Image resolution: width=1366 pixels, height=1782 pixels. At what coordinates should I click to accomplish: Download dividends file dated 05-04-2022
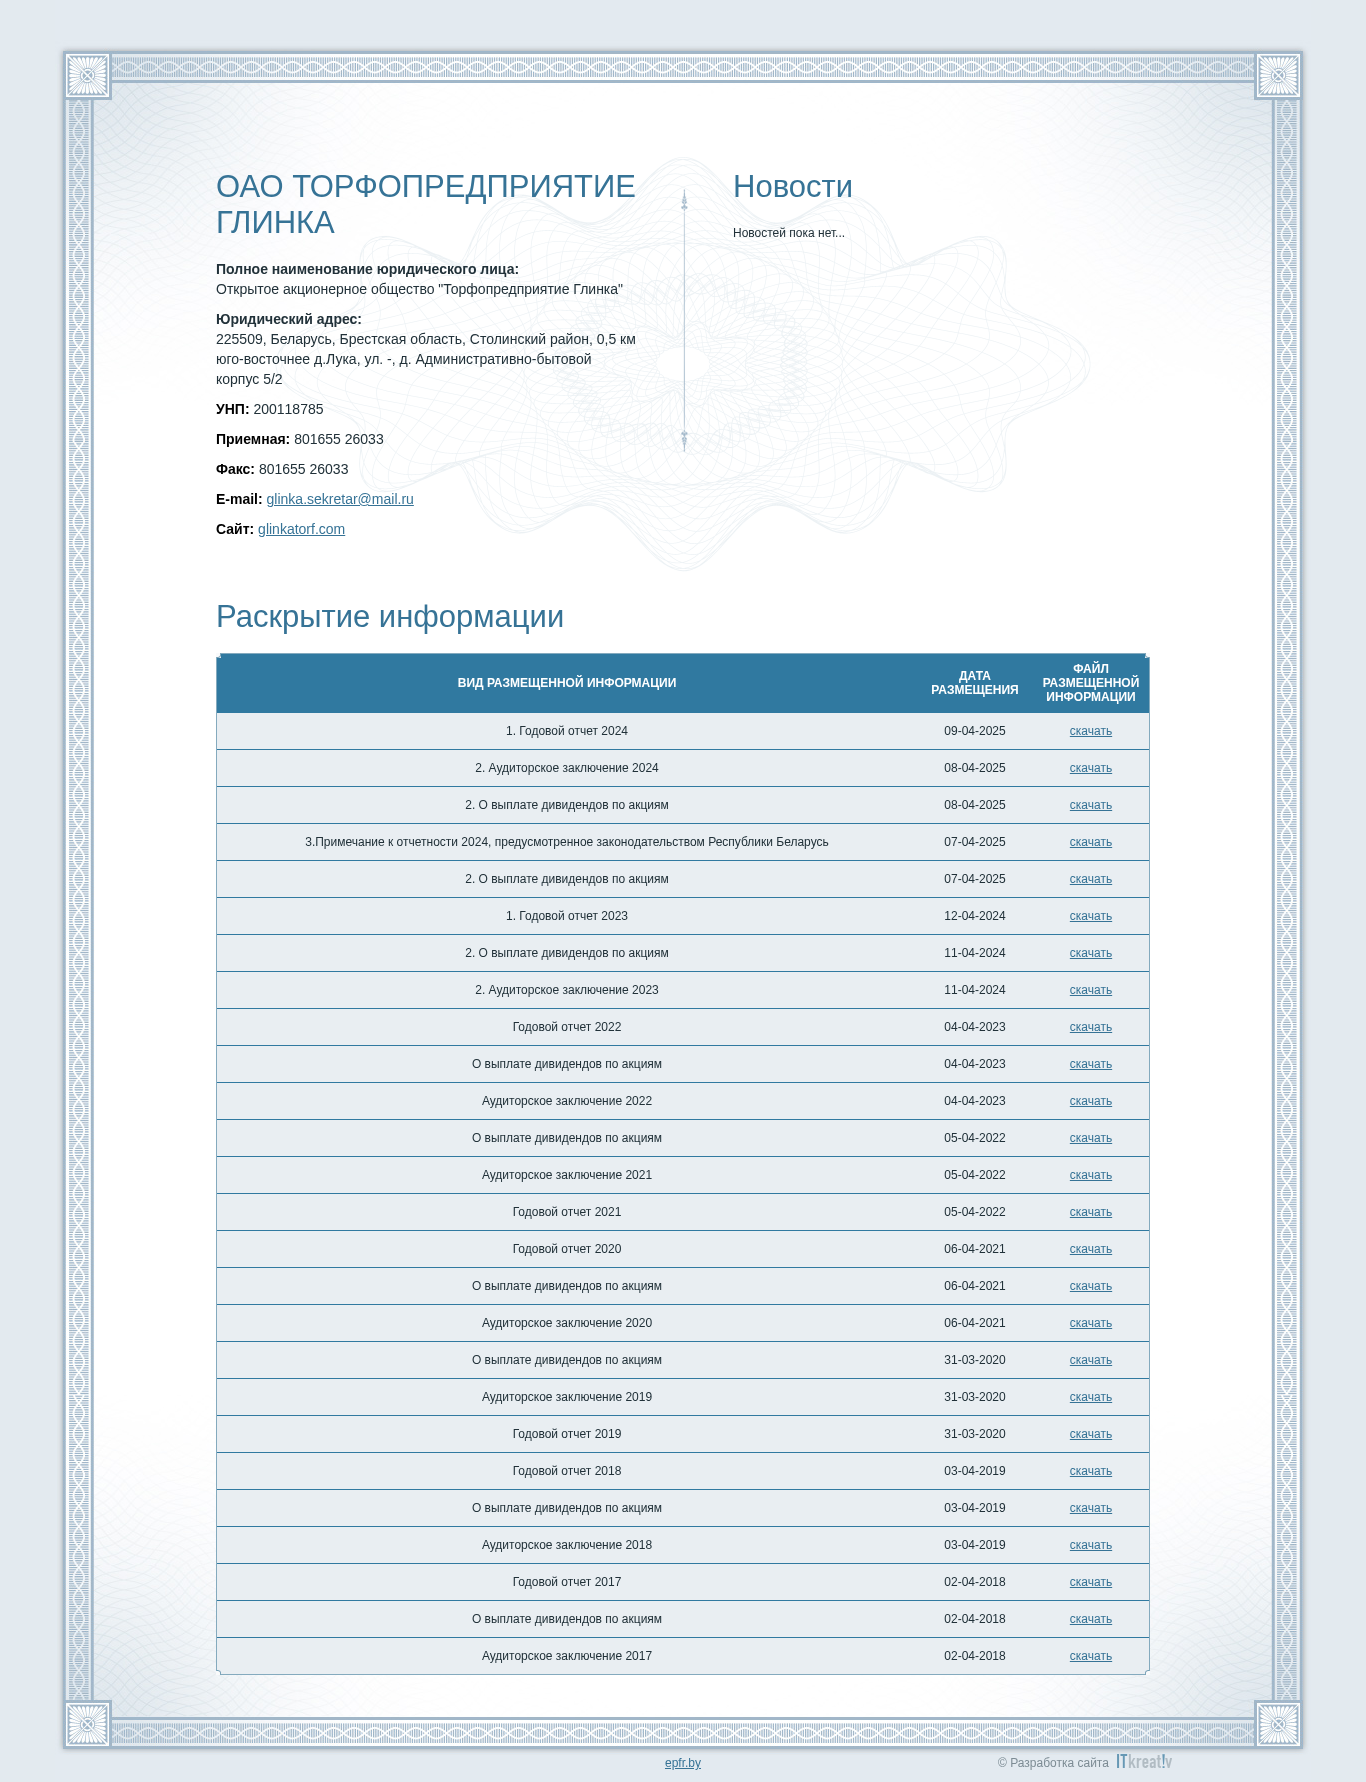pos(1090,1138)
